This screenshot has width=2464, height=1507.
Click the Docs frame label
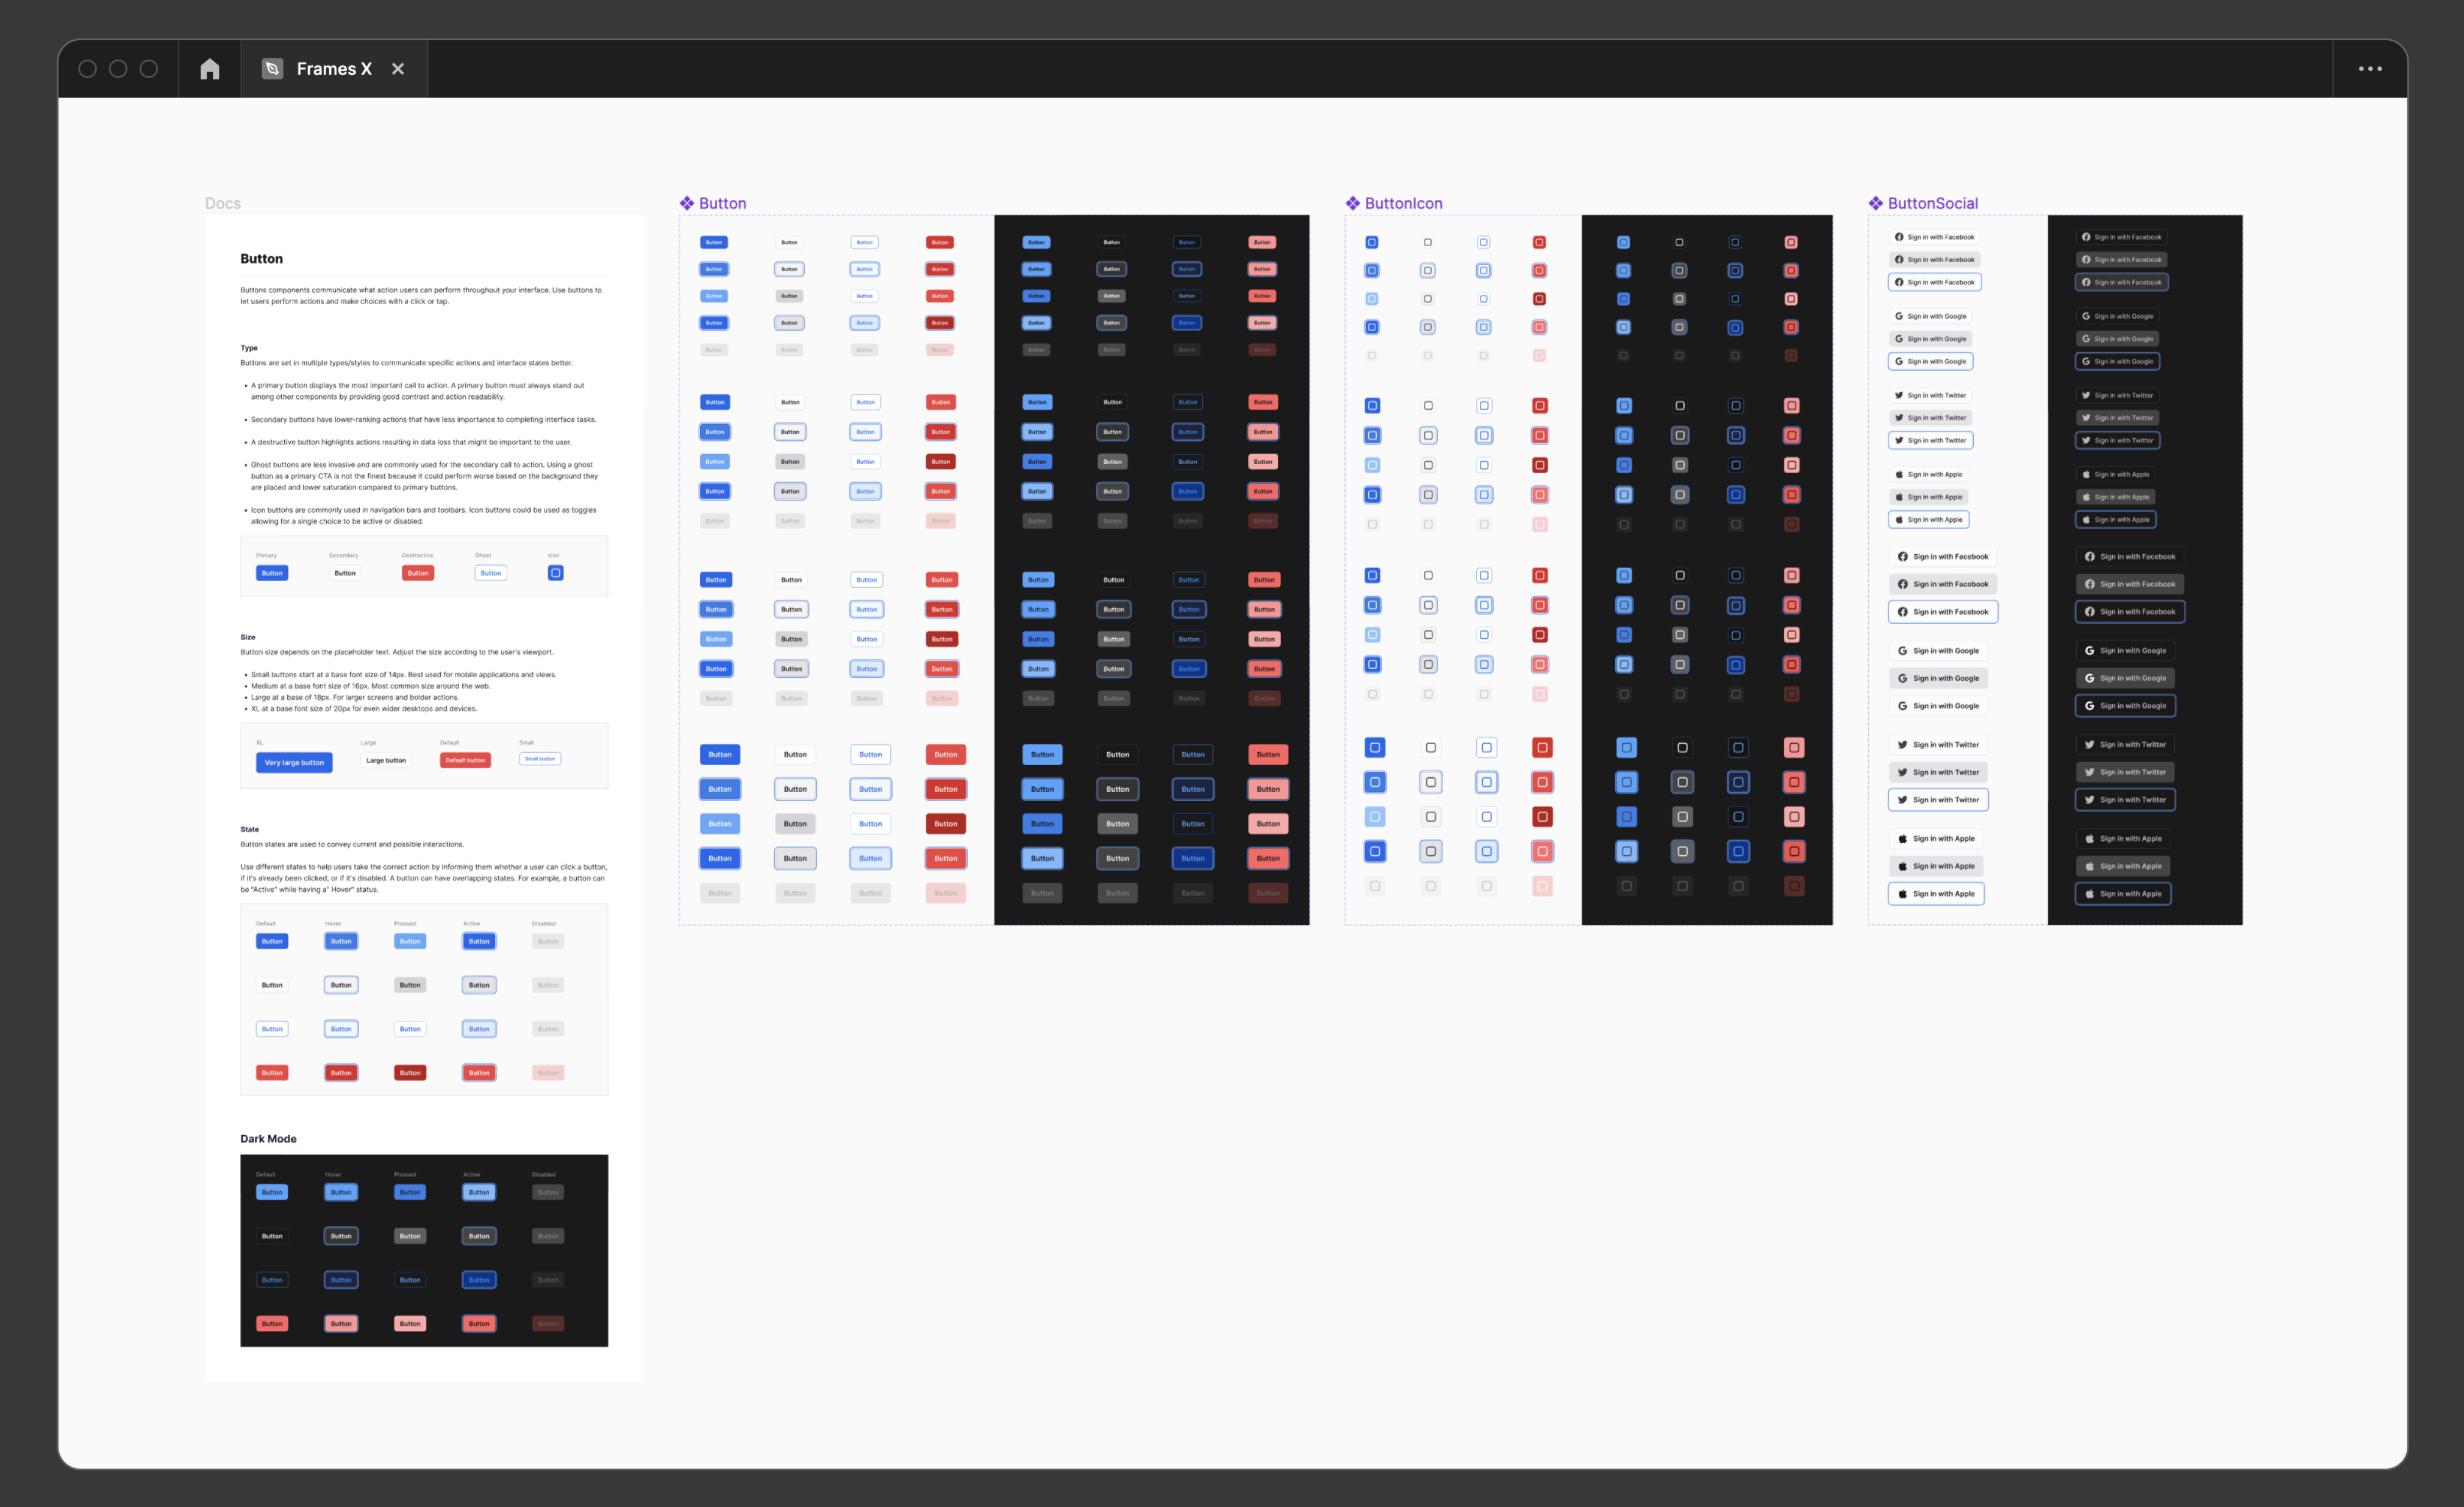(222, 203)
